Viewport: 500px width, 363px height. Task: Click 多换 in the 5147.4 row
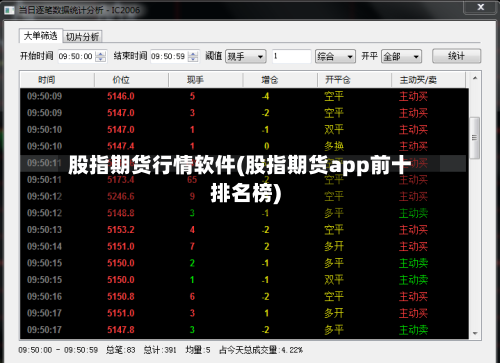tap(334, 146)
